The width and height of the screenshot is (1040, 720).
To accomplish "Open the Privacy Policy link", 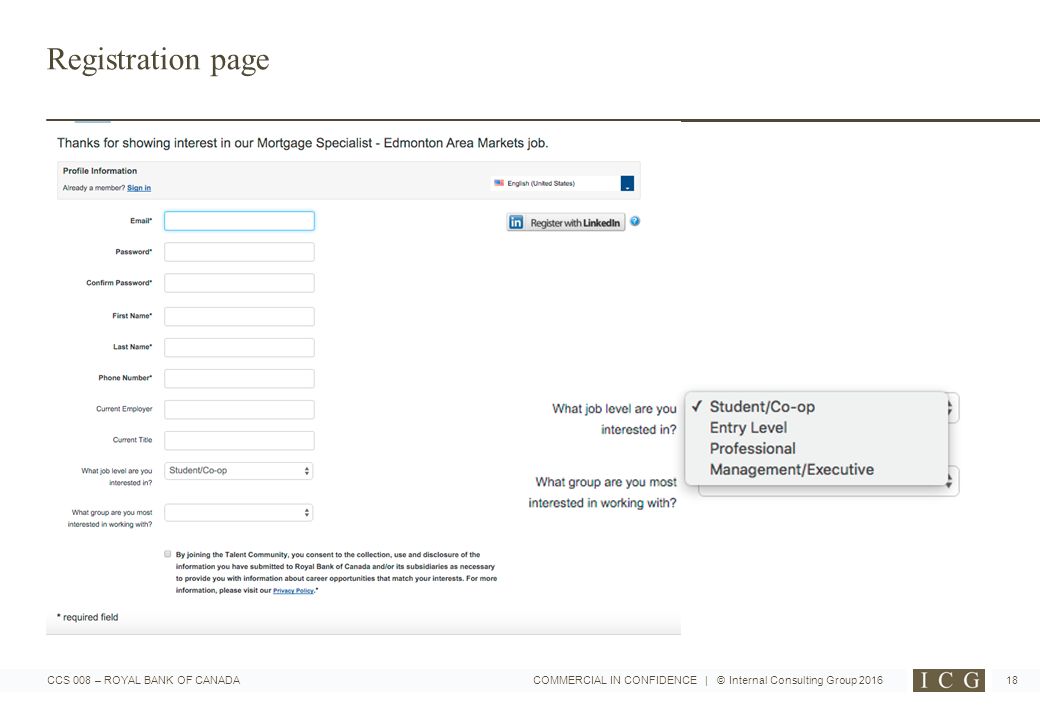I will [x=294, y=591].
